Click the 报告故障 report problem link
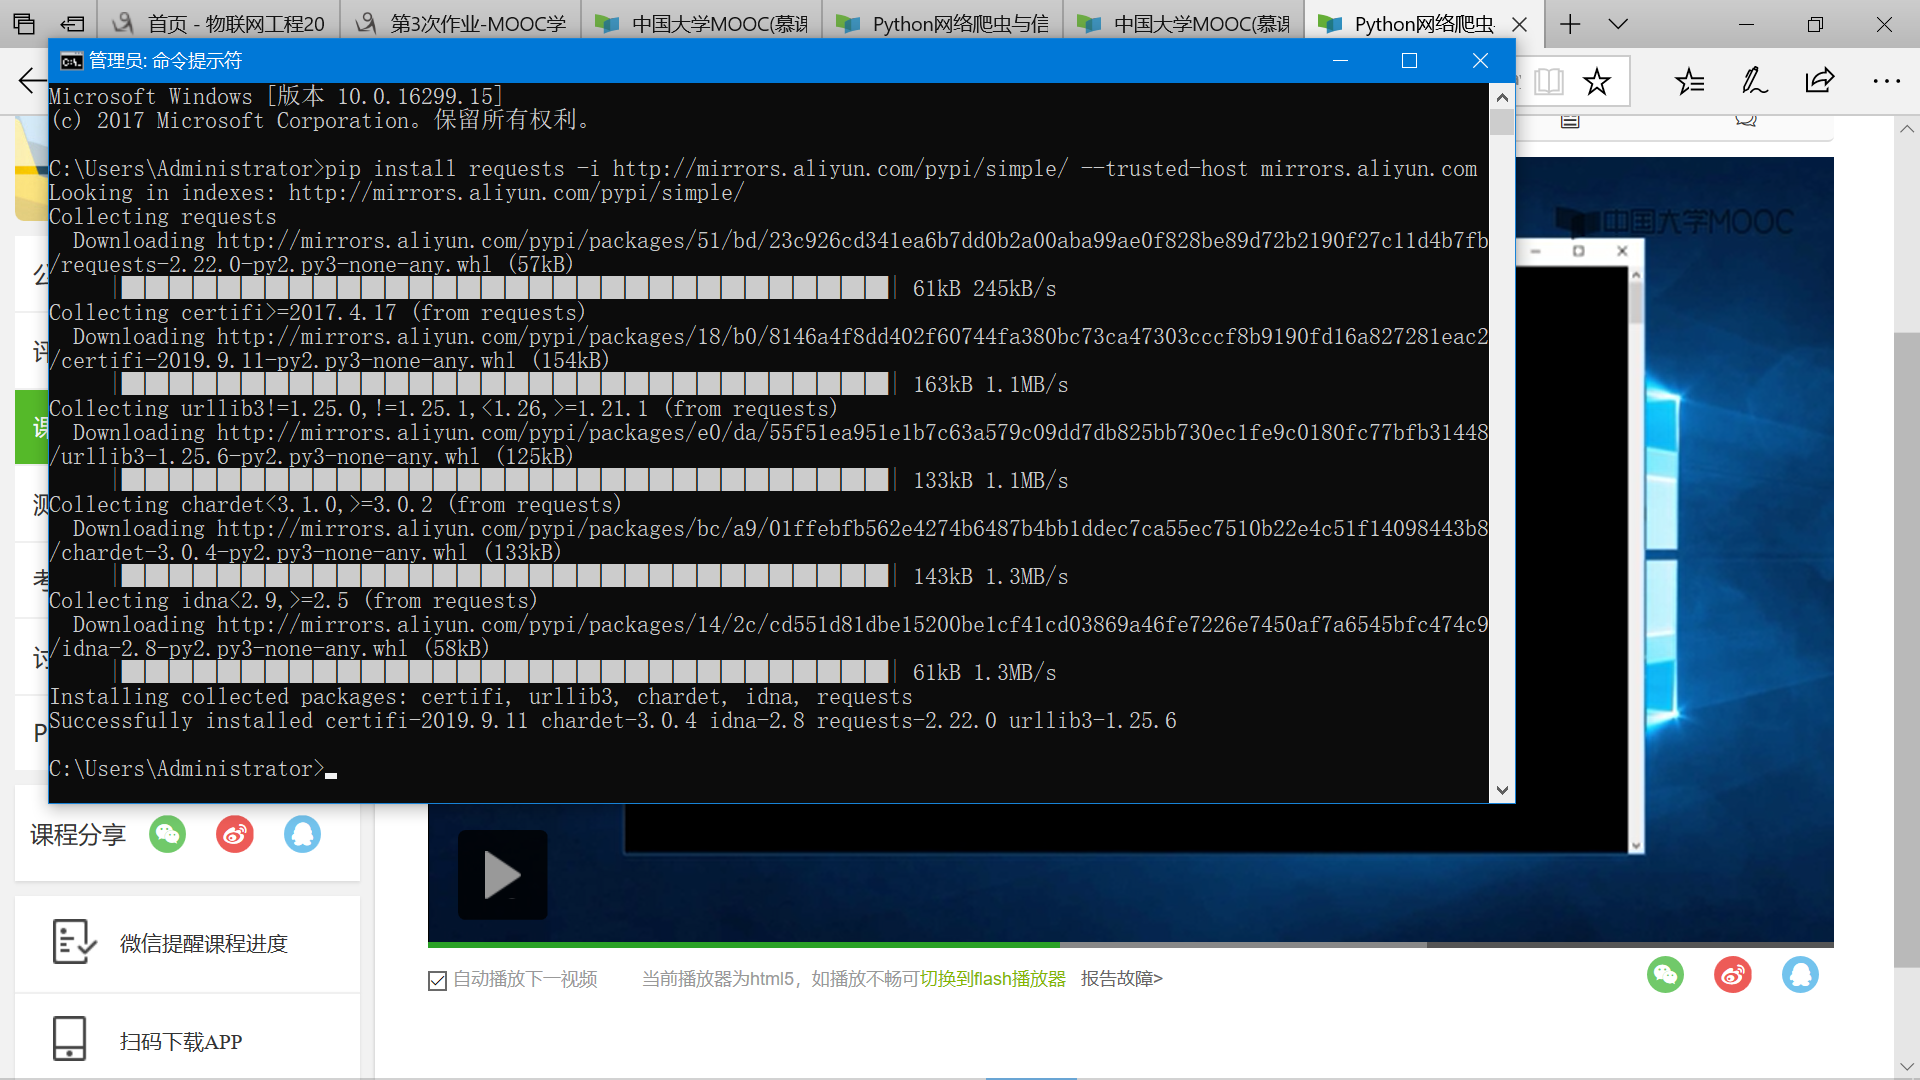This screenshot has height=1080, width=1920. [x=1121, y=979]
